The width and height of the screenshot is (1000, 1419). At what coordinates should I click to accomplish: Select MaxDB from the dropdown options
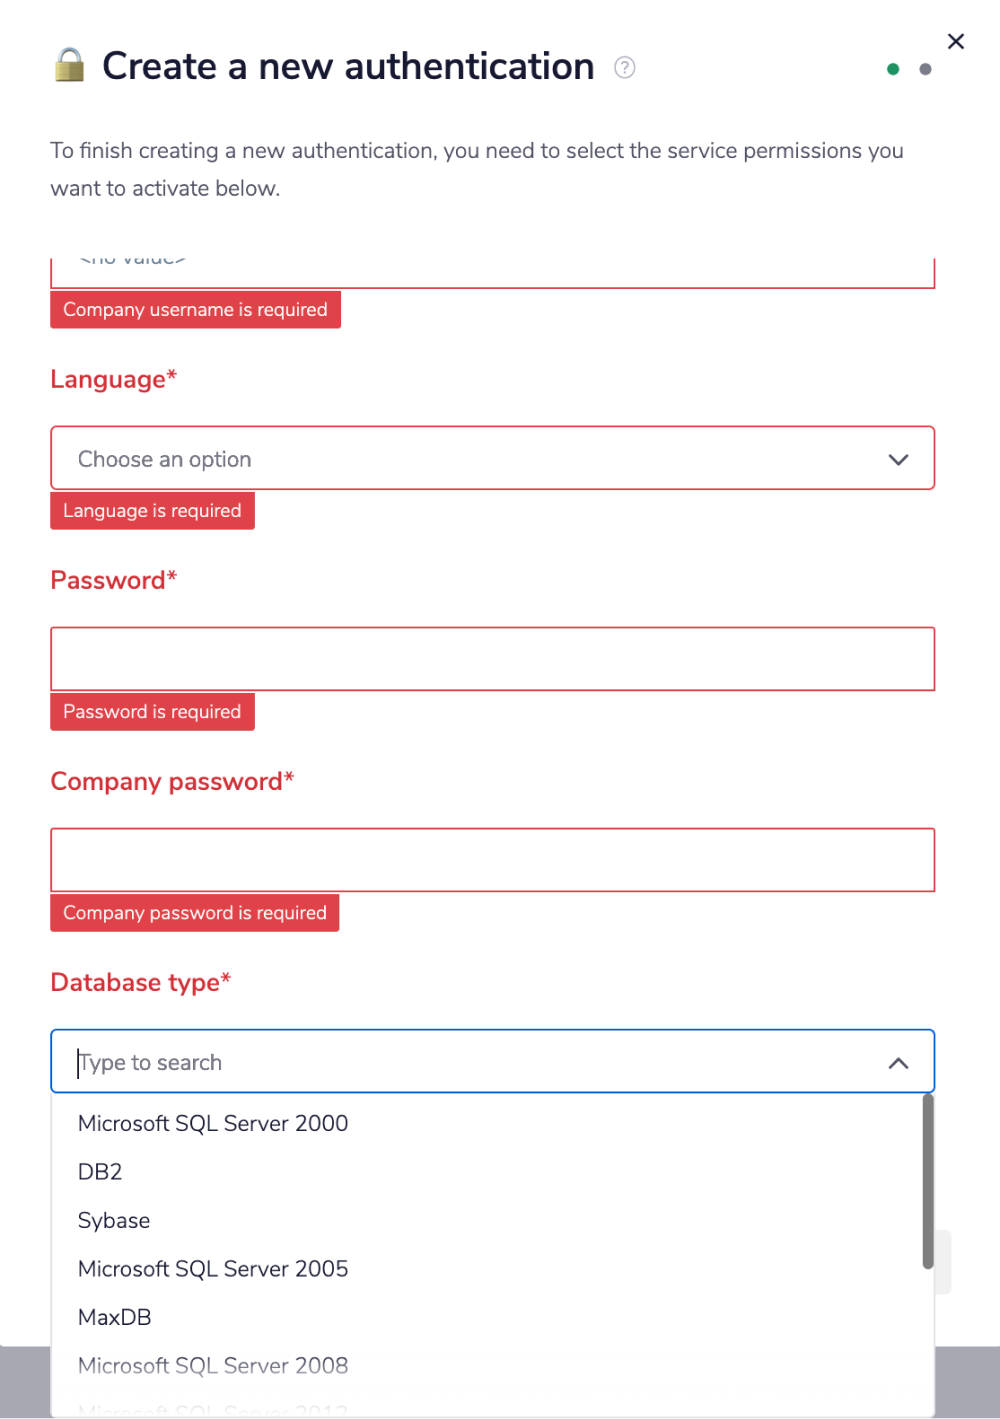pyautogui.click(x=114, y=1317)
